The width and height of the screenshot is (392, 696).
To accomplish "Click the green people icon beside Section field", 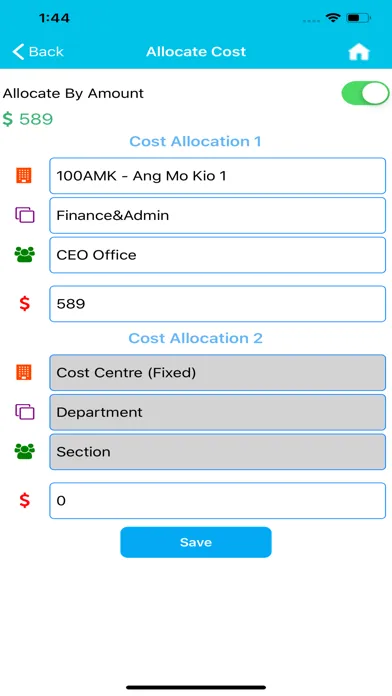I will click(x=24, y=451).
